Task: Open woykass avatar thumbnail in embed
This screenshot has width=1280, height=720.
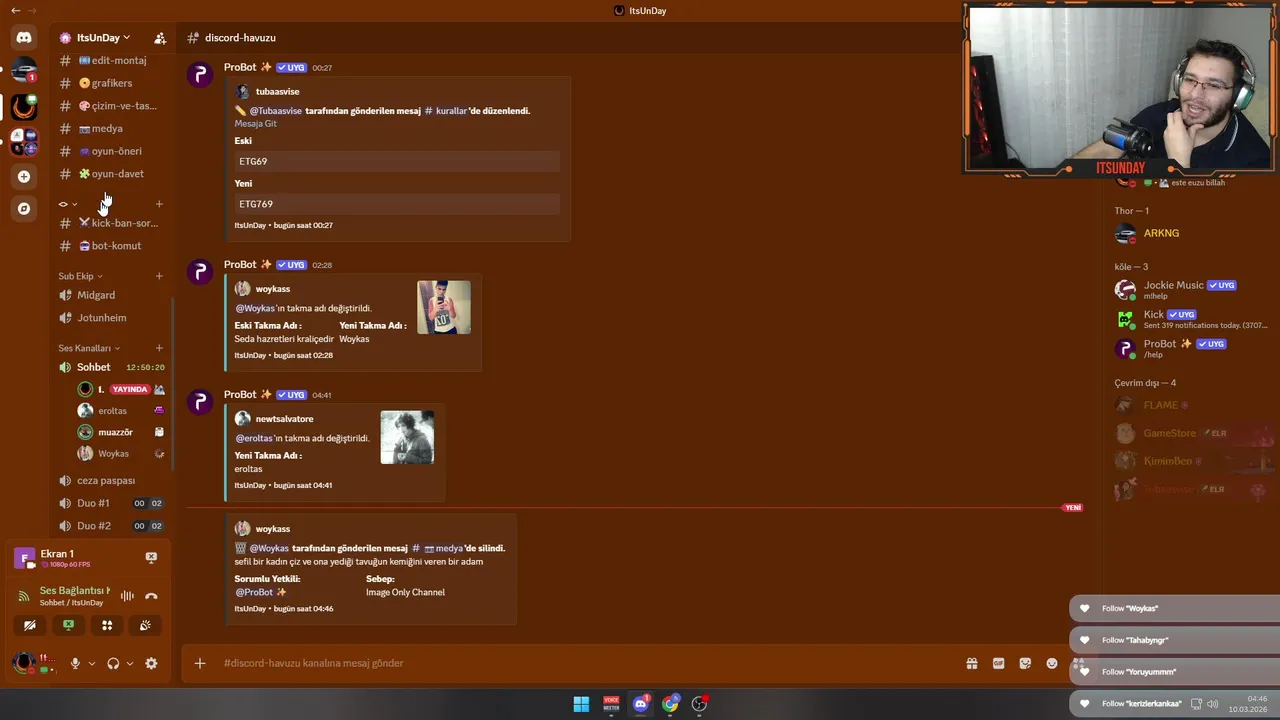Action: pyautogui.click(x=444, y=307)
